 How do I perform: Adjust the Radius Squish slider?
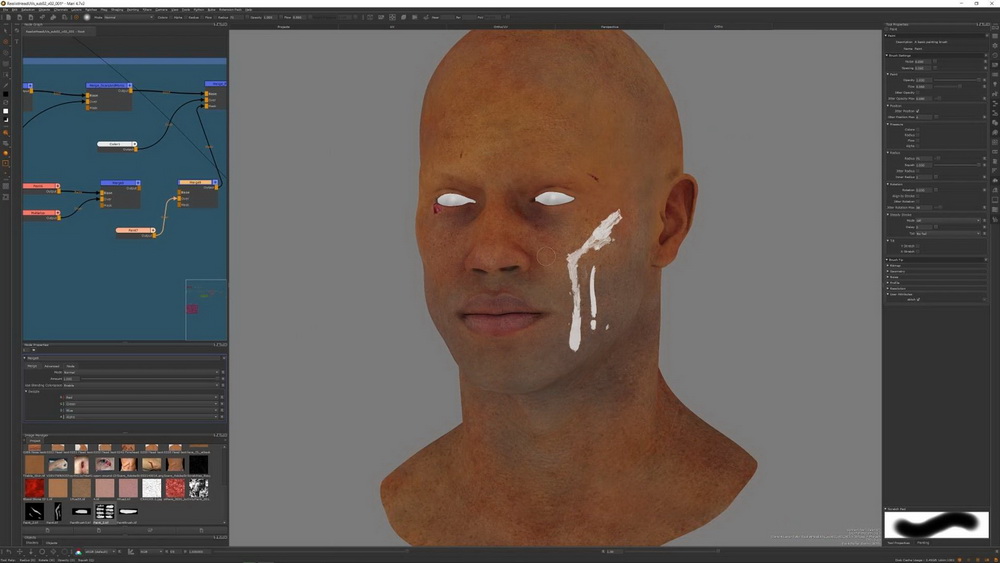click(957, 165)
